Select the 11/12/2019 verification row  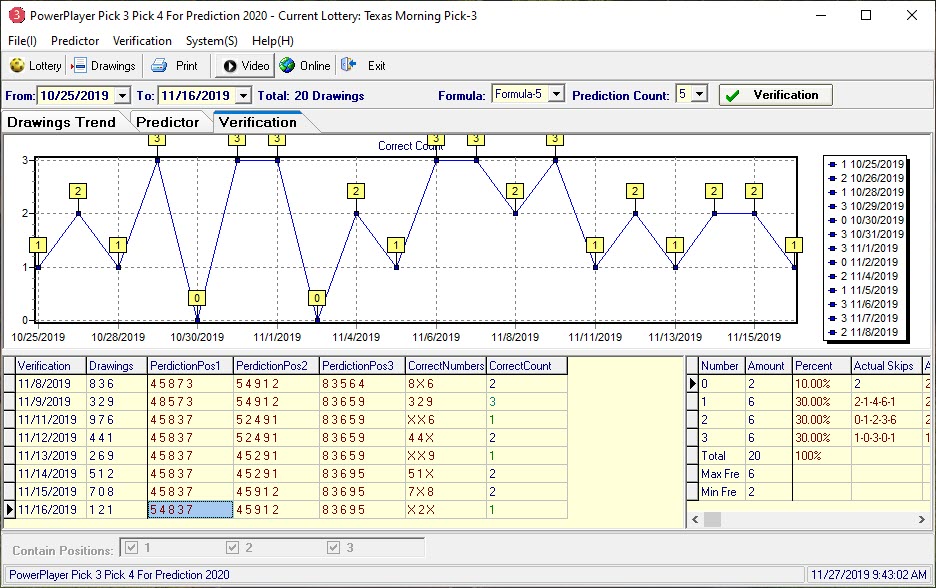pos(285,438)
